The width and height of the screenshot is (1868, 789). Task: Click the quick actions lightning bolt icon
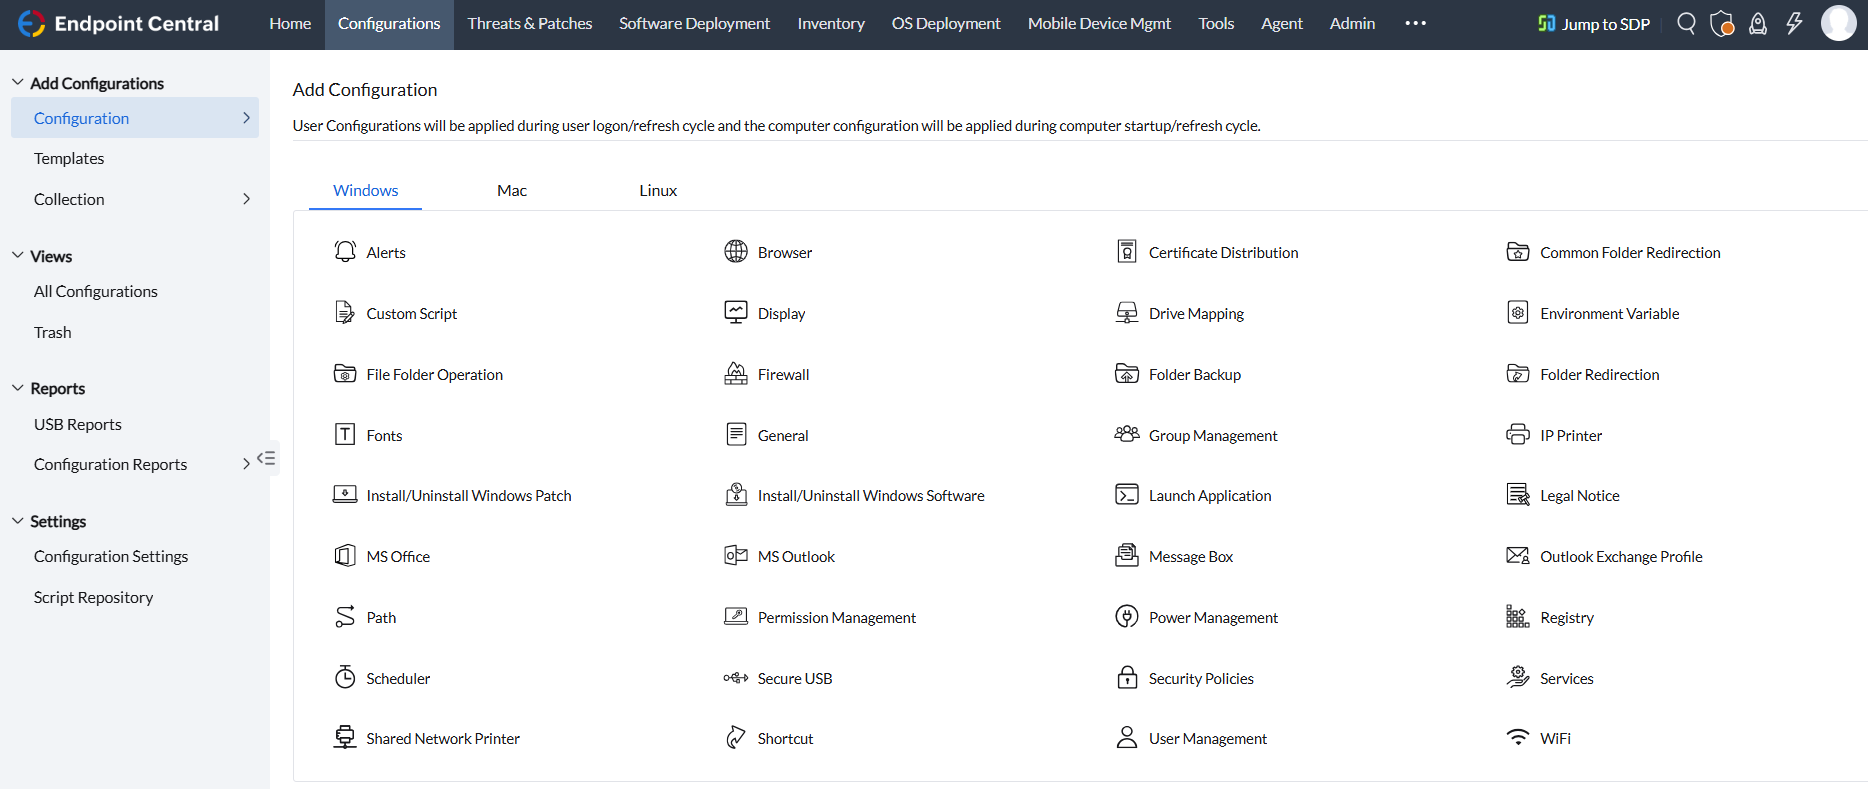click(1794, 23)
